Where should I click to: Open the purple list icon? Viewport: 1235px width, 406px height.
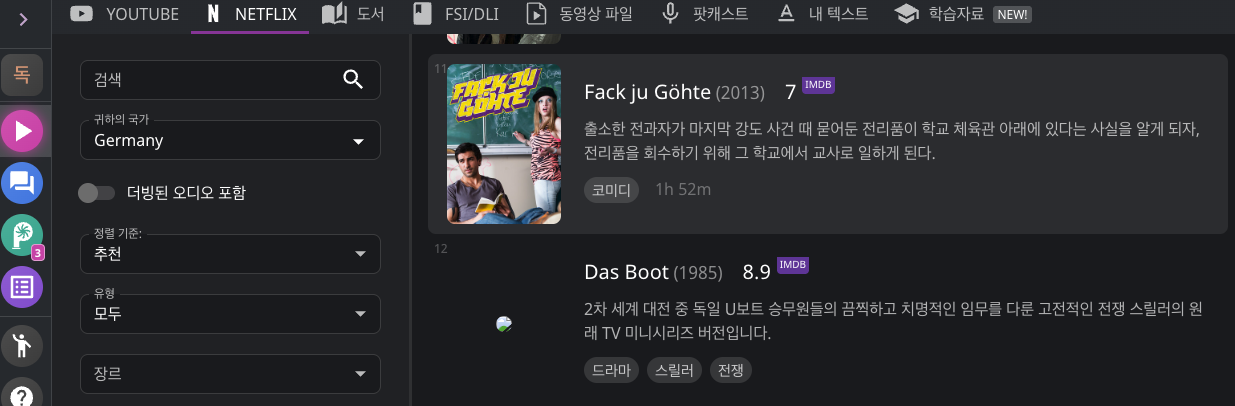22,287
